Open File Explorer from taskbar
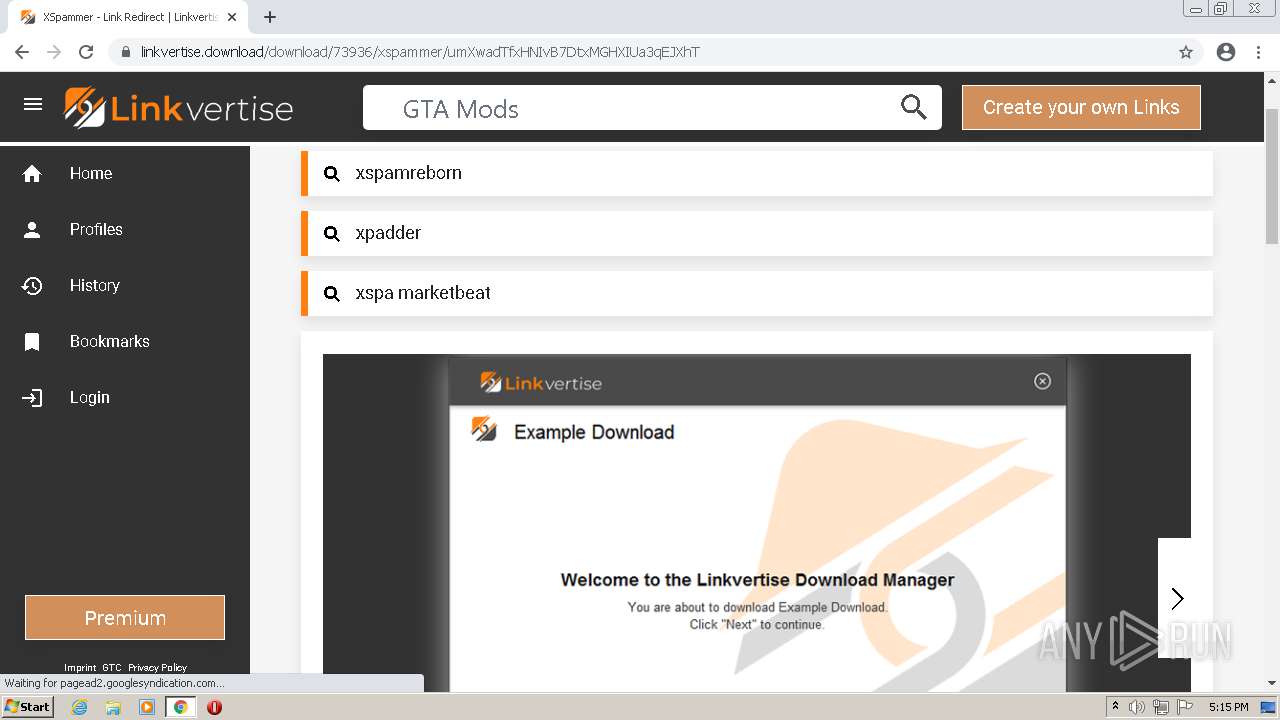The height and width of the screenshot is (720, 1280). 113,707
